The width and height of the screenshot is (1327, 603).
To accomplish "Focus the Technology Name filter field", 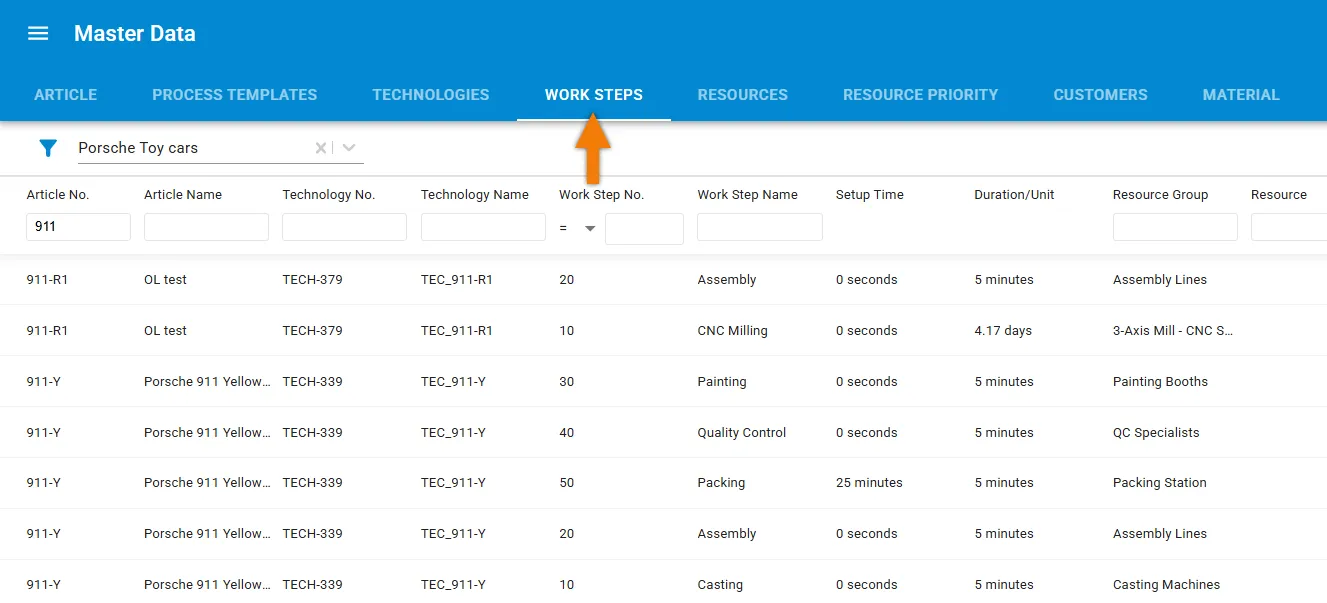I will point(483,227).
